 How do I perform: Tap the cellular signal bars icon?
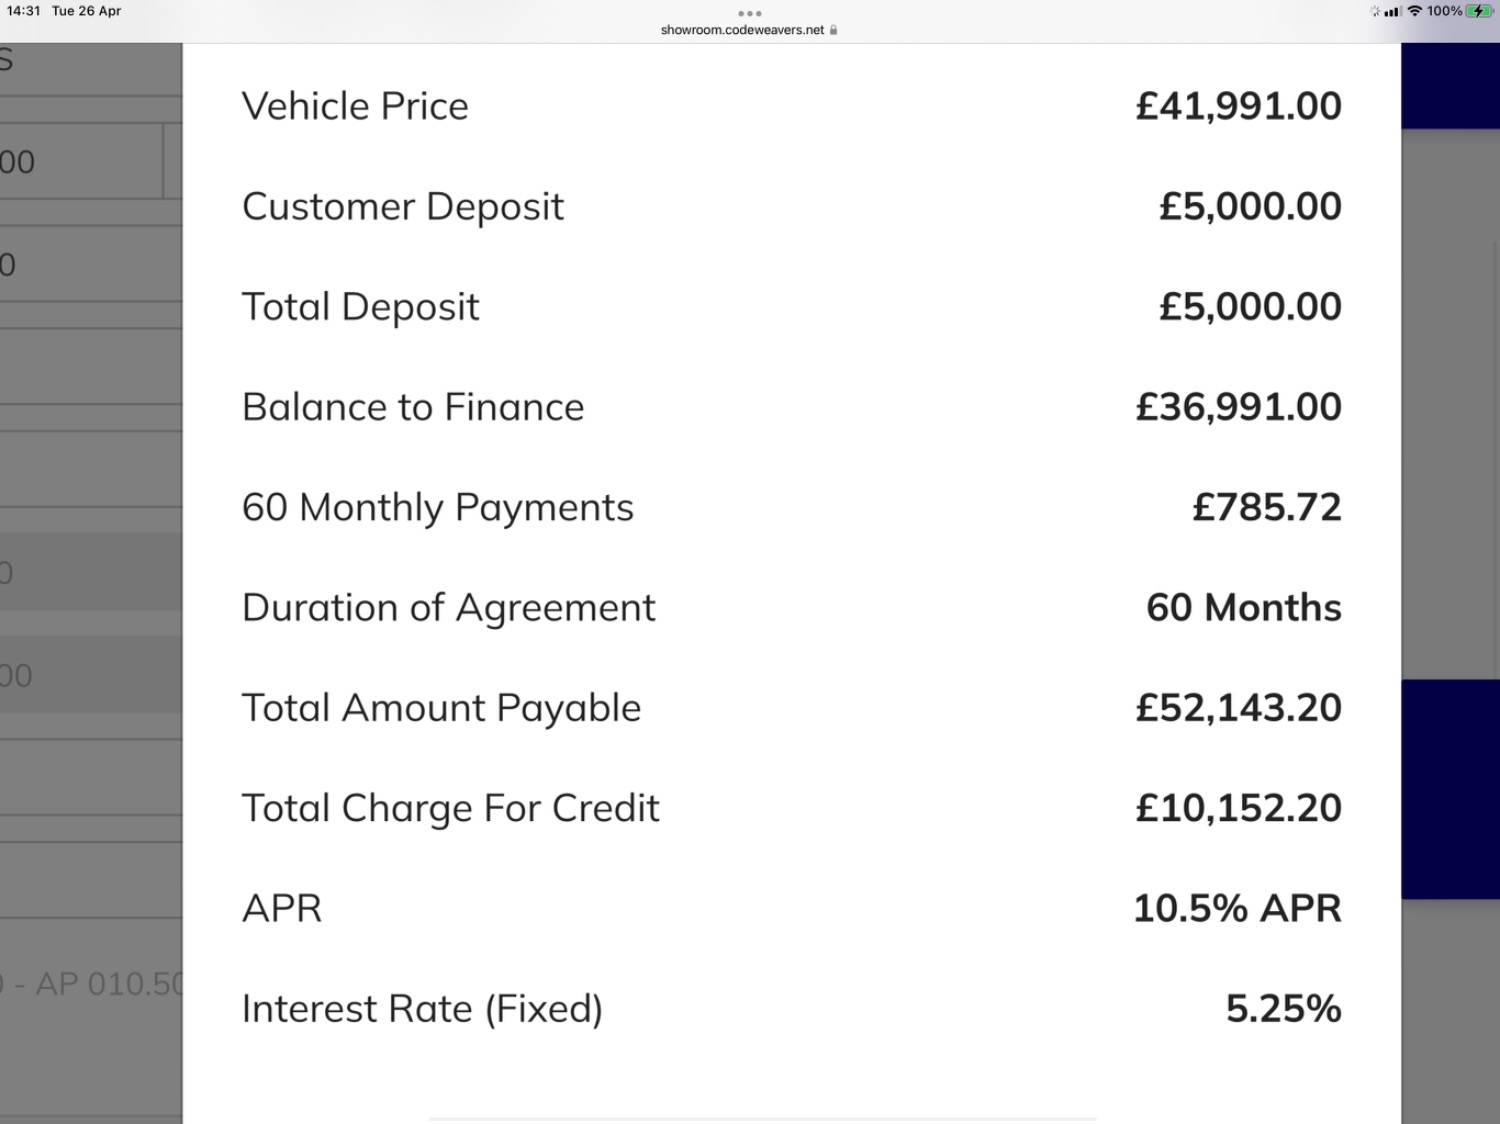click(1392, 11)
